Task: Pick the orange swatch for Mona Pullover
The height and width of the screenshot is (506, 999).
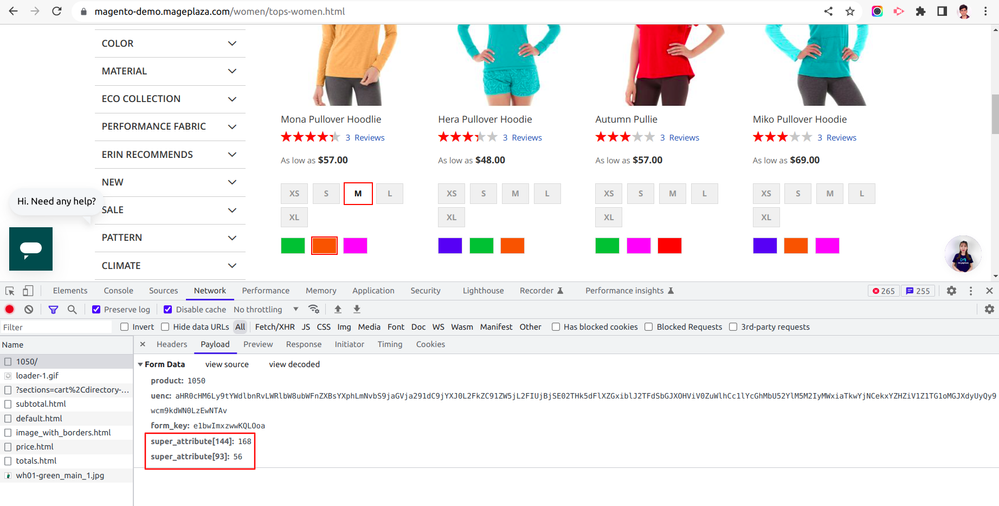Action: click(x=324, y=245)
